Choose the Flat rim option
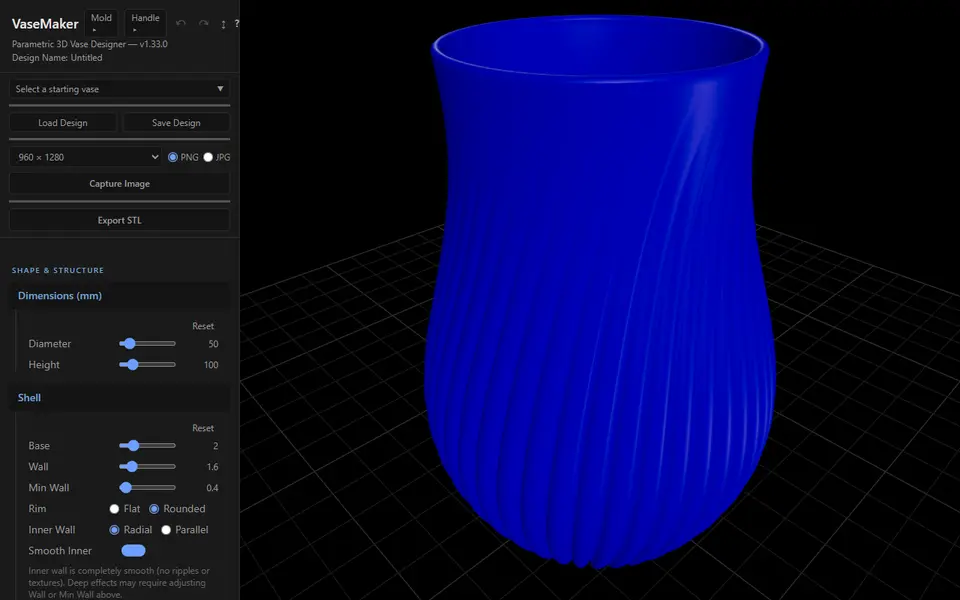960x600 pixels. (x=114, y=509)
